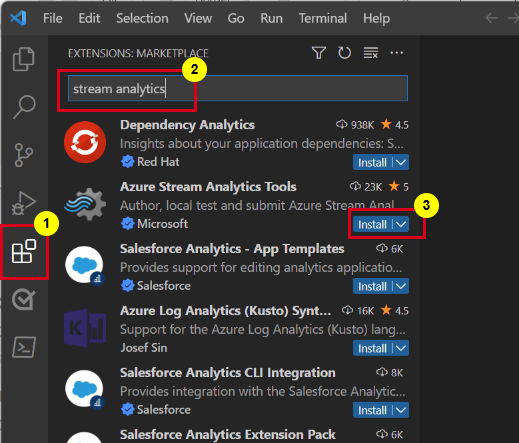Open Salesforce Analytics - App Templates title

point(232,249)
